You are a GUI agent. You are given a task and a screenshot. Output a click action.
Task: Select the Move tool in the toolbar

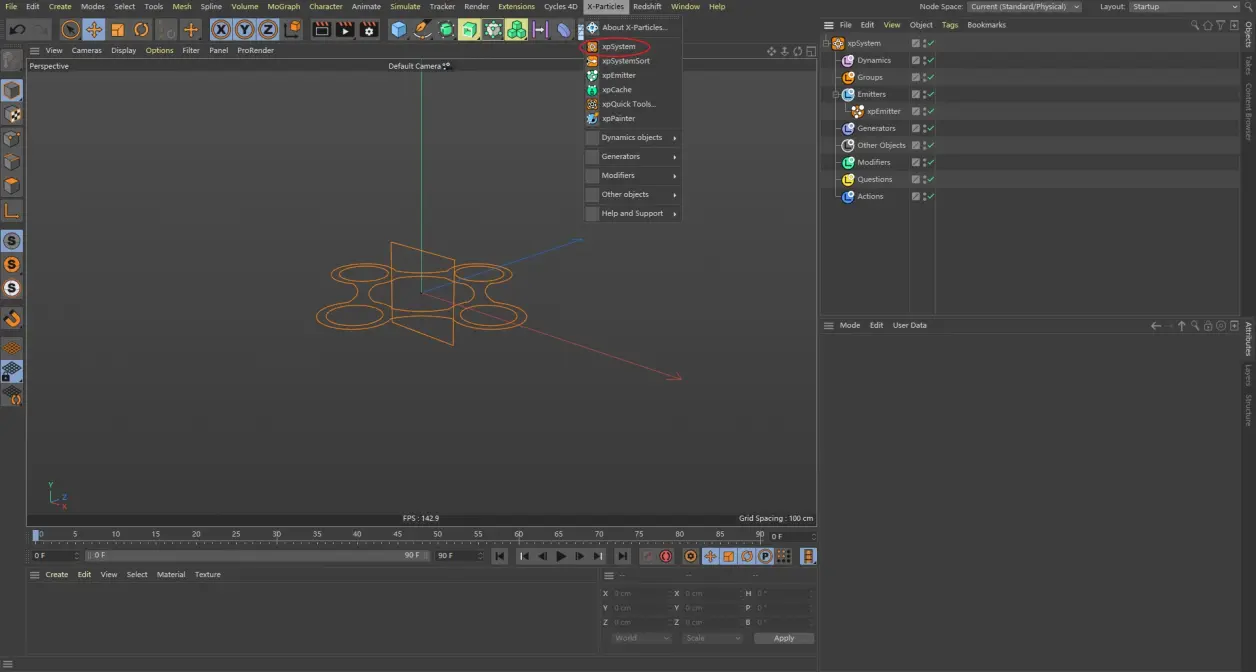[x=93, y=30]
